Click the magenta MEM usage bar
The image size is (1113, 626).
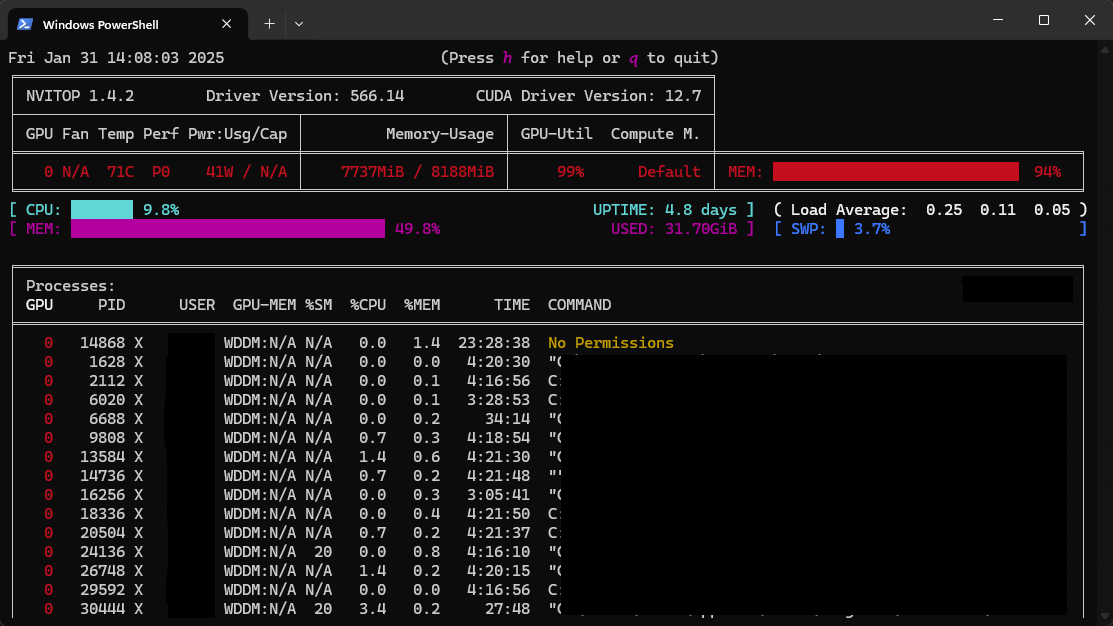pyautogui.click(x=227, y=229)
